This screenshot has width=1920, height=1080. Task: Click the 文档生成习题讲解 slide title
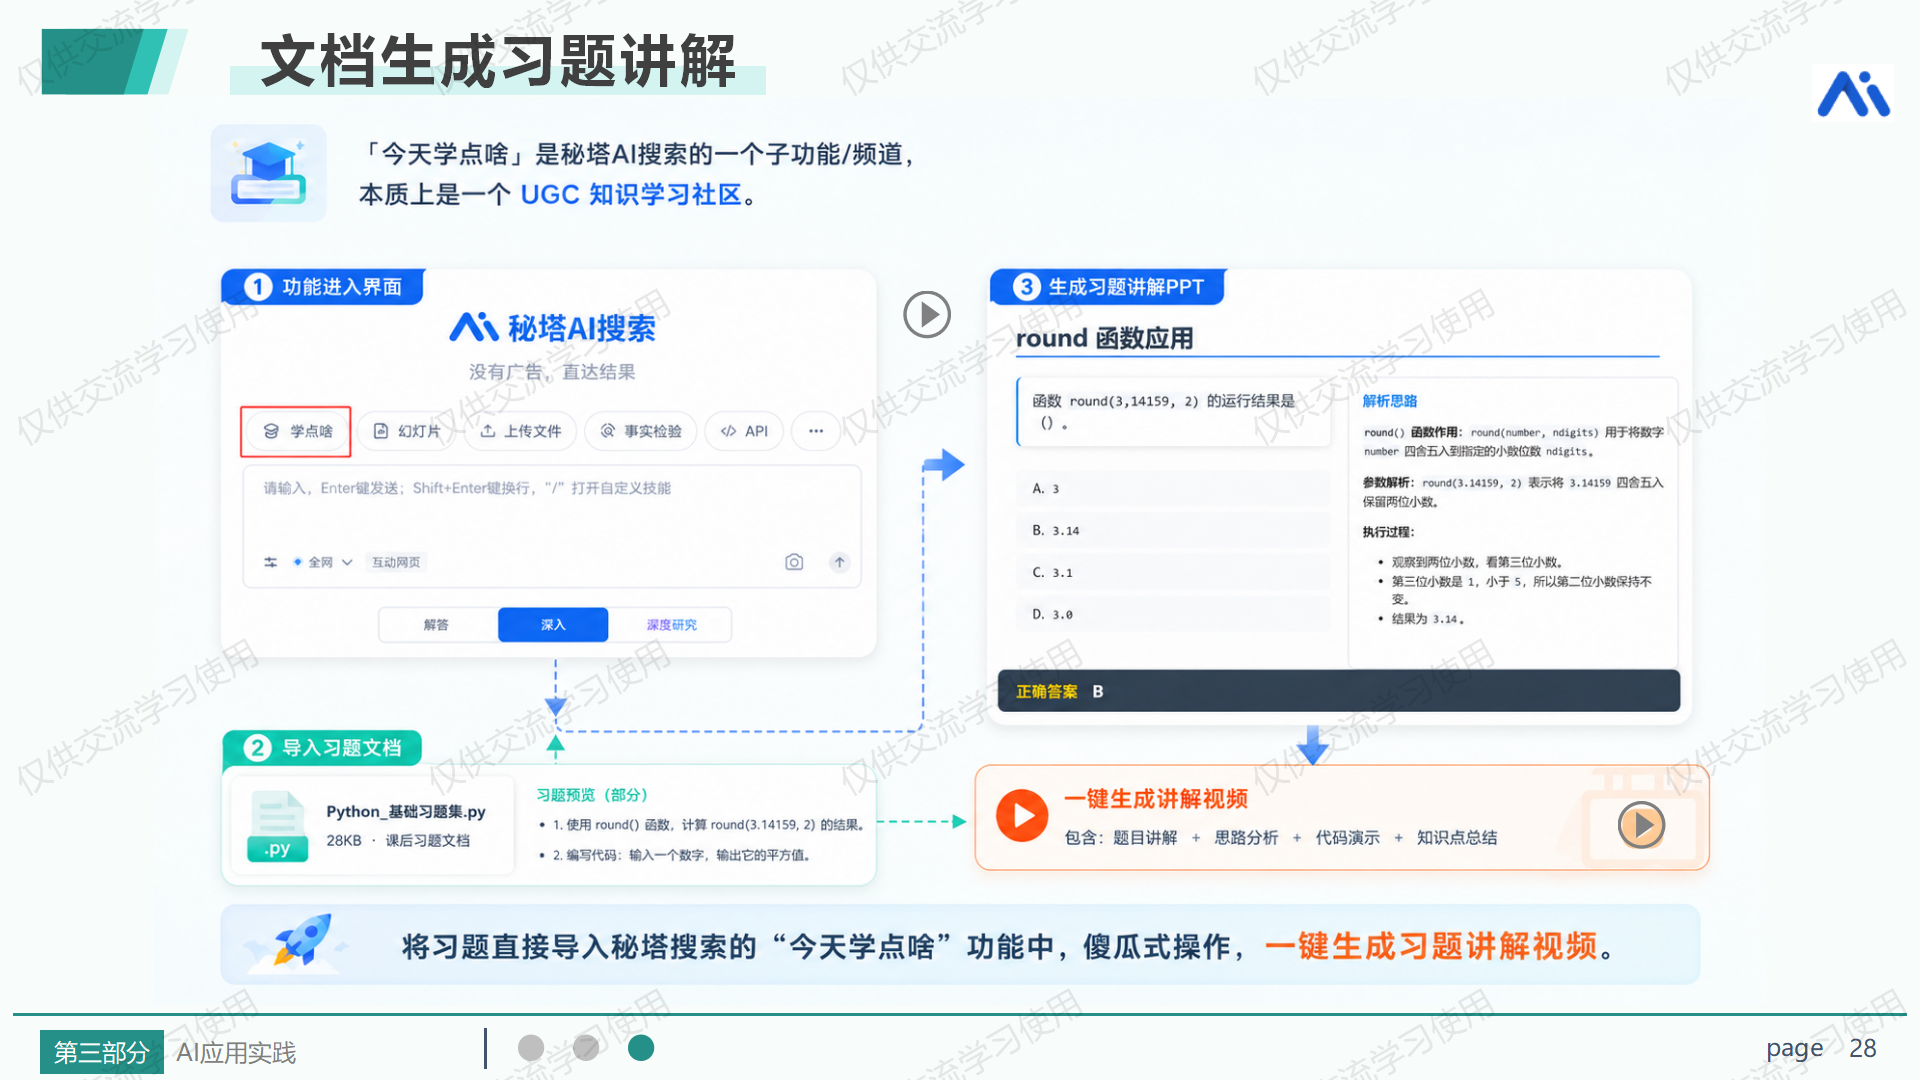coord(498,62)
